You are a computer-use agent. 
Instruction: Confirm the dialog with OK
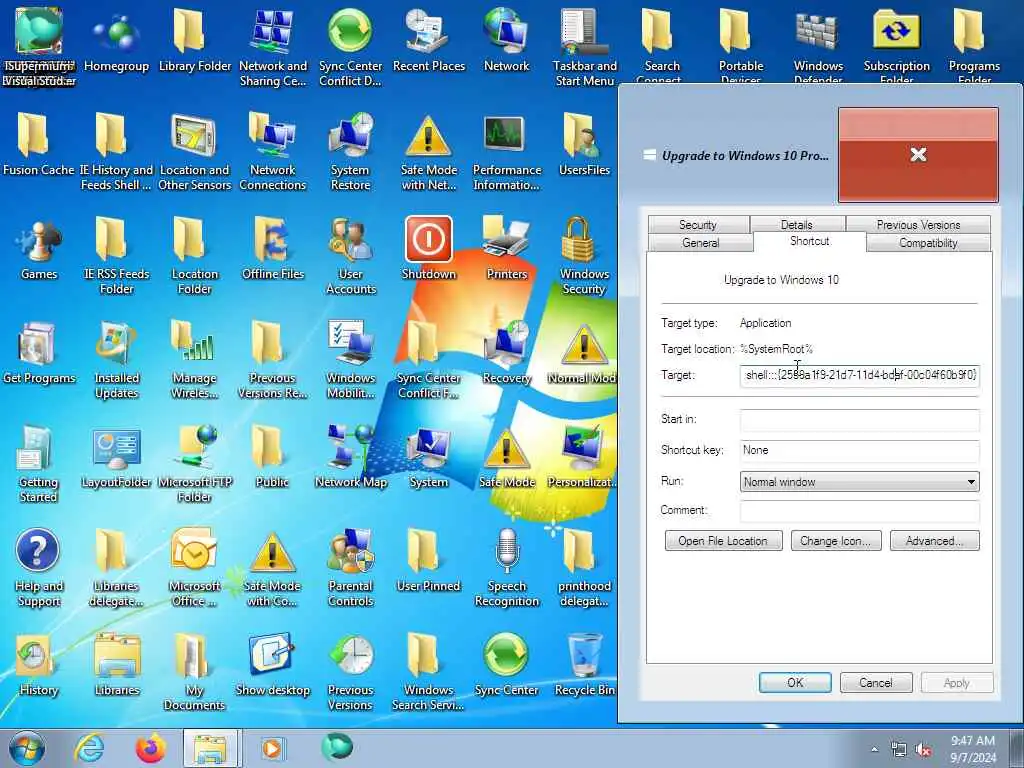click(795, 682)
